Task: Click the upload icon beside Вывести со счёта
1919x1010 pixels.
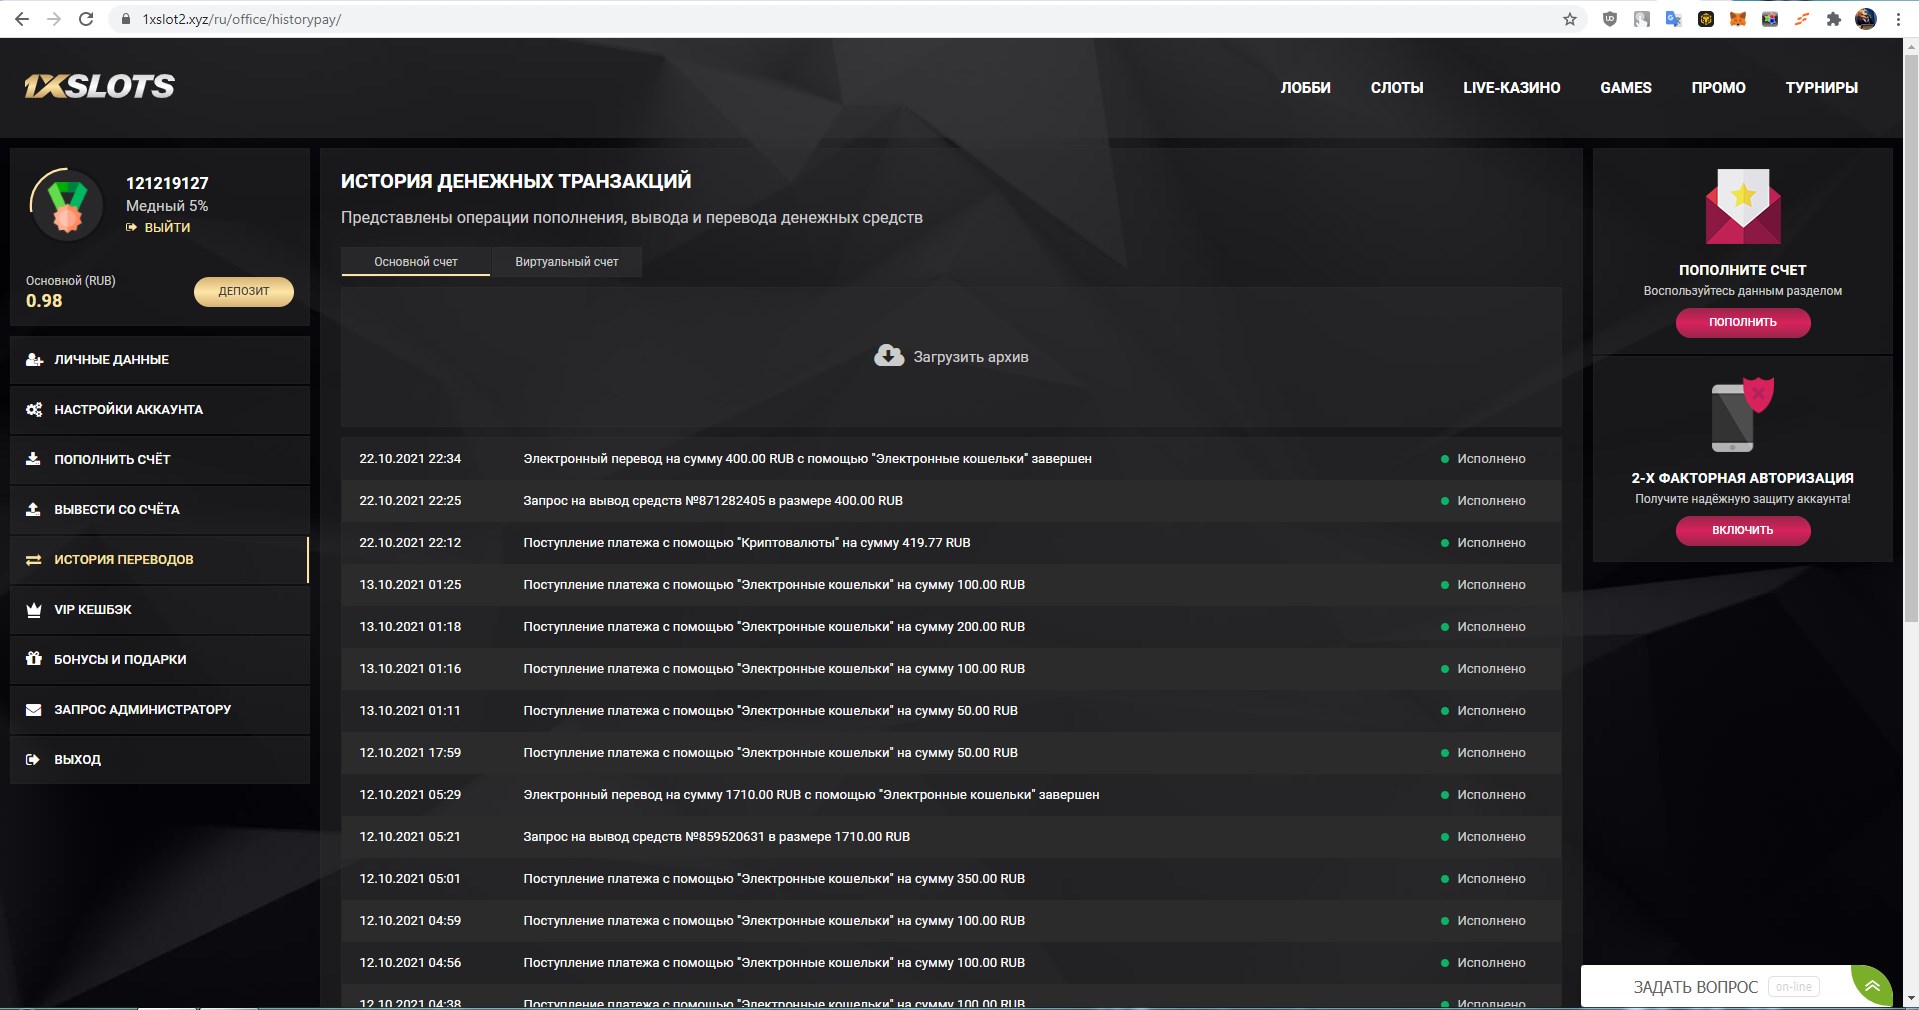Action: 33,509
